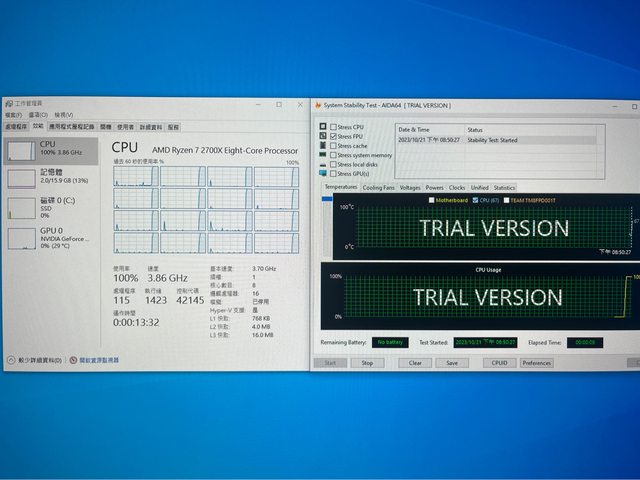Uncheck the Stress FPU checkbox

click(x=333, y=137)
